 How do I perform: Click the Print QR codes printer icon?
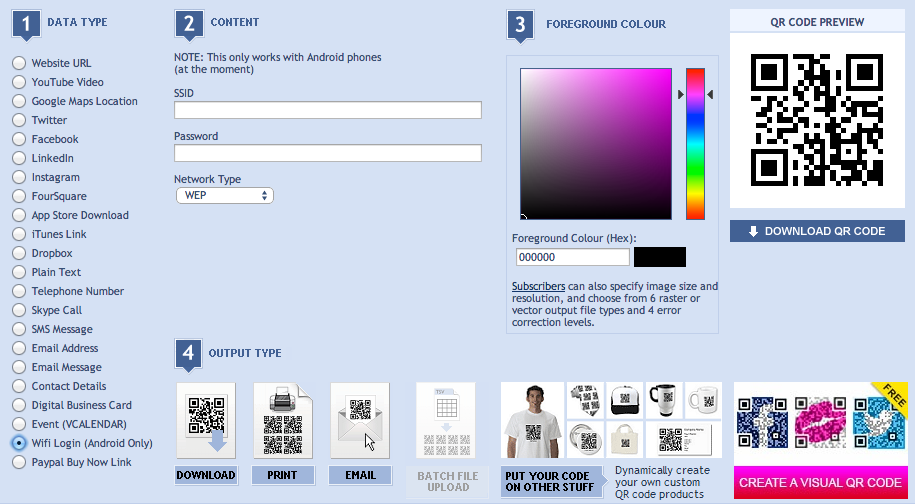283,421
